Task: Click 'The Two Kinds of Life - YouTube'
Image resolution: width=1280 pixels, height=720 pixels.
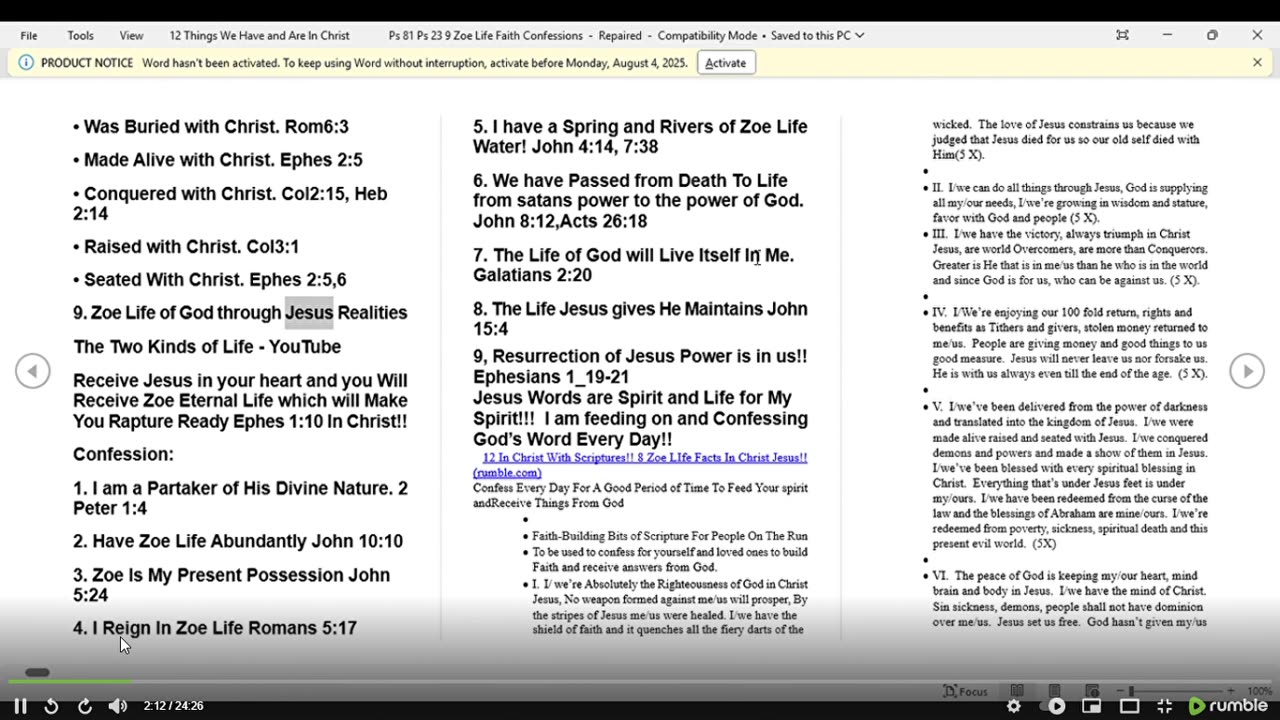Action: pos(207,347)
